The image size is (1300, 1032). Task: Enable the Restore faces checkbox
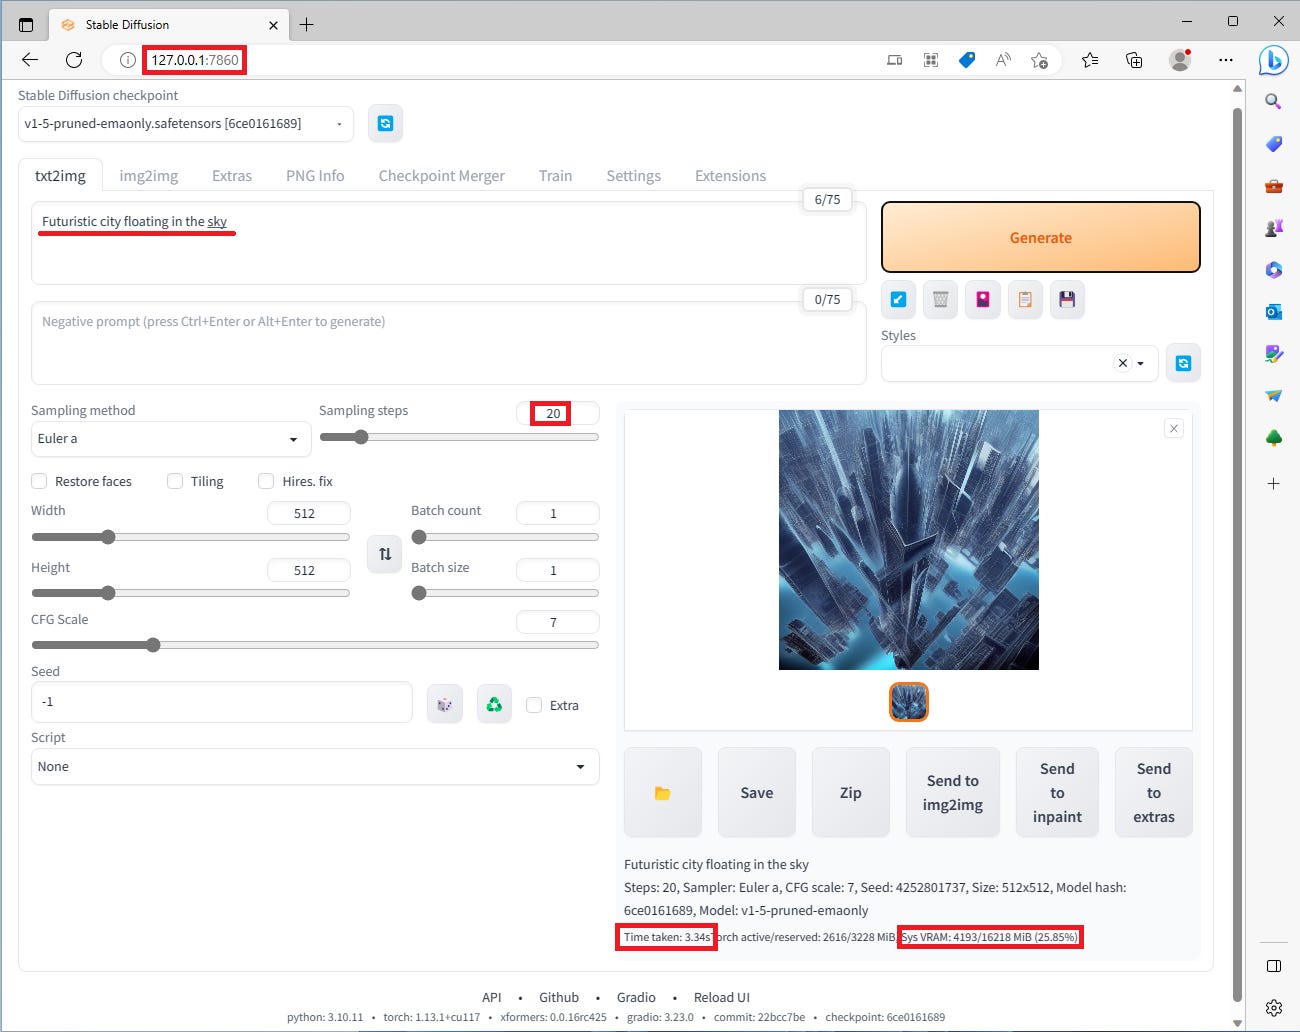(39, 481)
